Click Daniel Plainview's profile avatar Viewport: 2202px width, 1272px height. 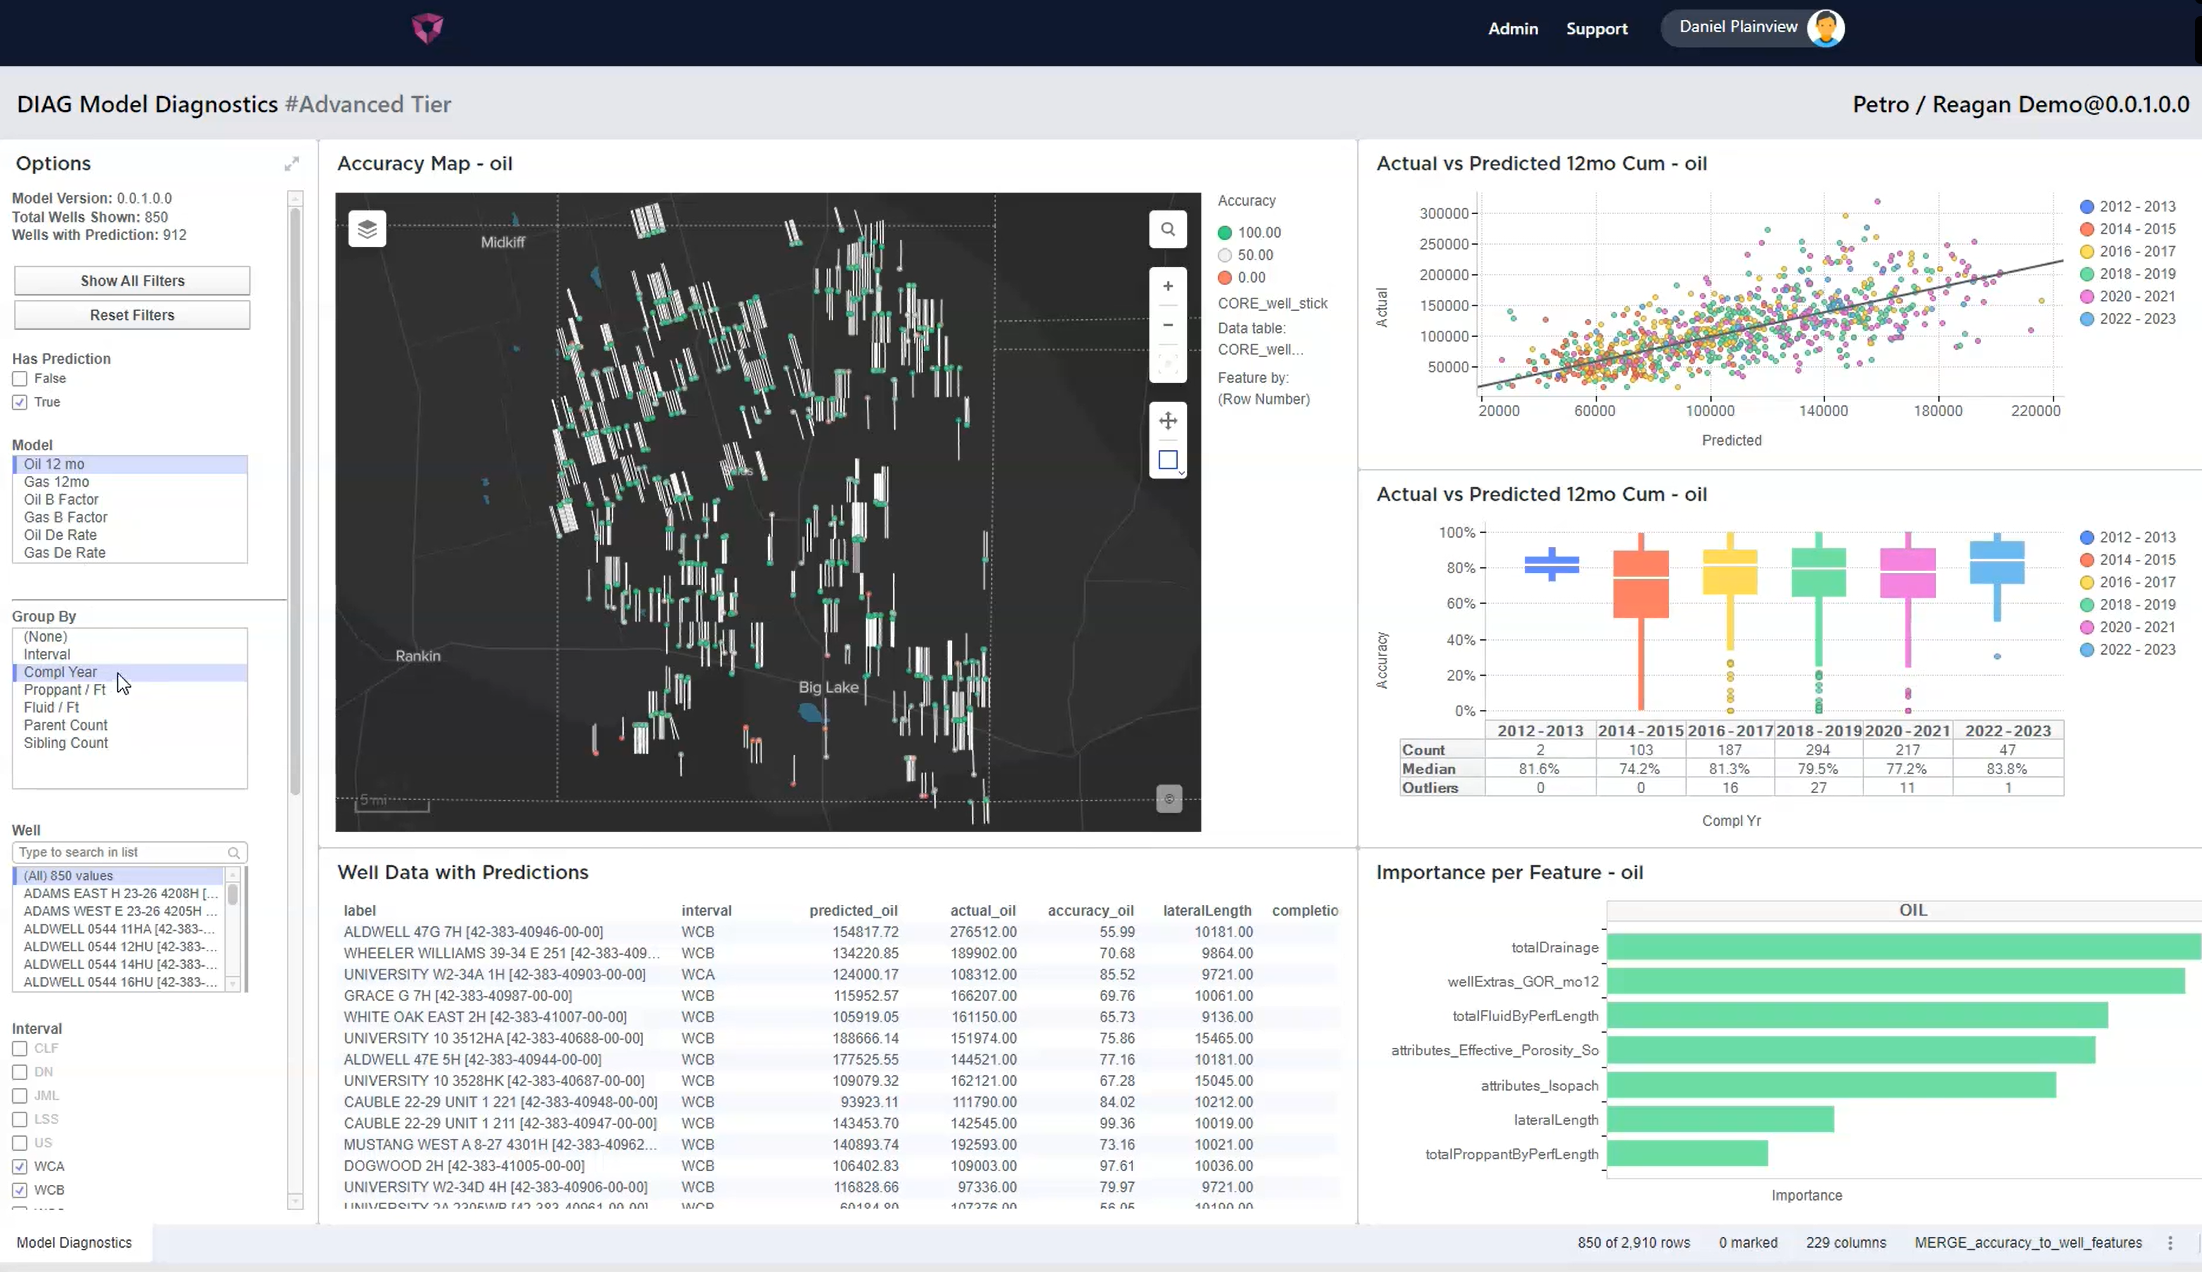tap(1825, 28)
